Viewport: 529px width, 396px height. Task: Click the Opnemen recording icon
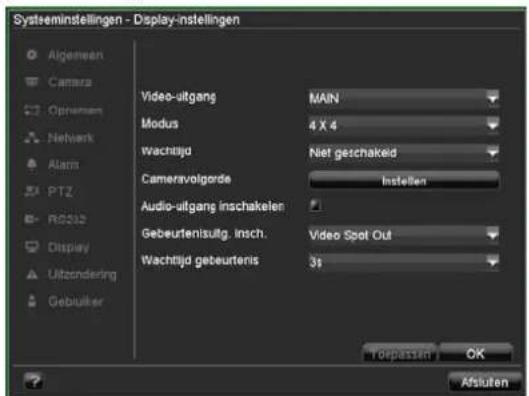[32, 110]
